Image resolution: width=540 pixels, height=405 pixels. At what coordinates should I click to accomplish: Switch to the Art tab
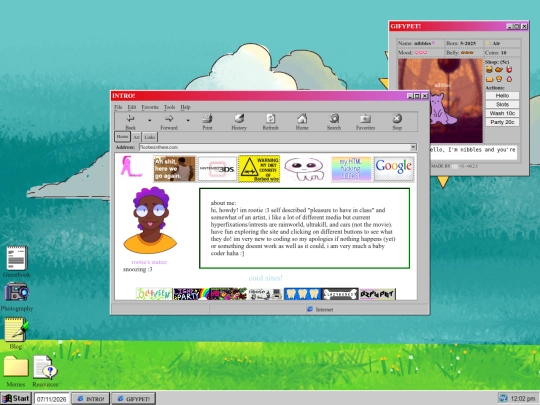pos(136,137)
